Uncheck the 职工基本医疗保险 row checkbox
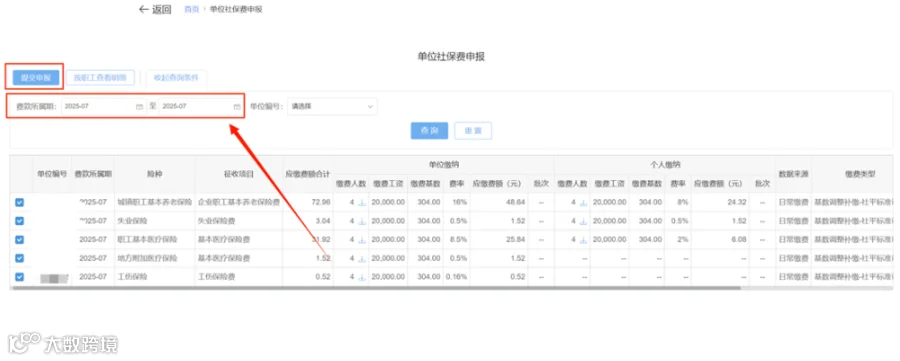Image resolution: width=900 pixels, height=361 pixels. [20, 239]
